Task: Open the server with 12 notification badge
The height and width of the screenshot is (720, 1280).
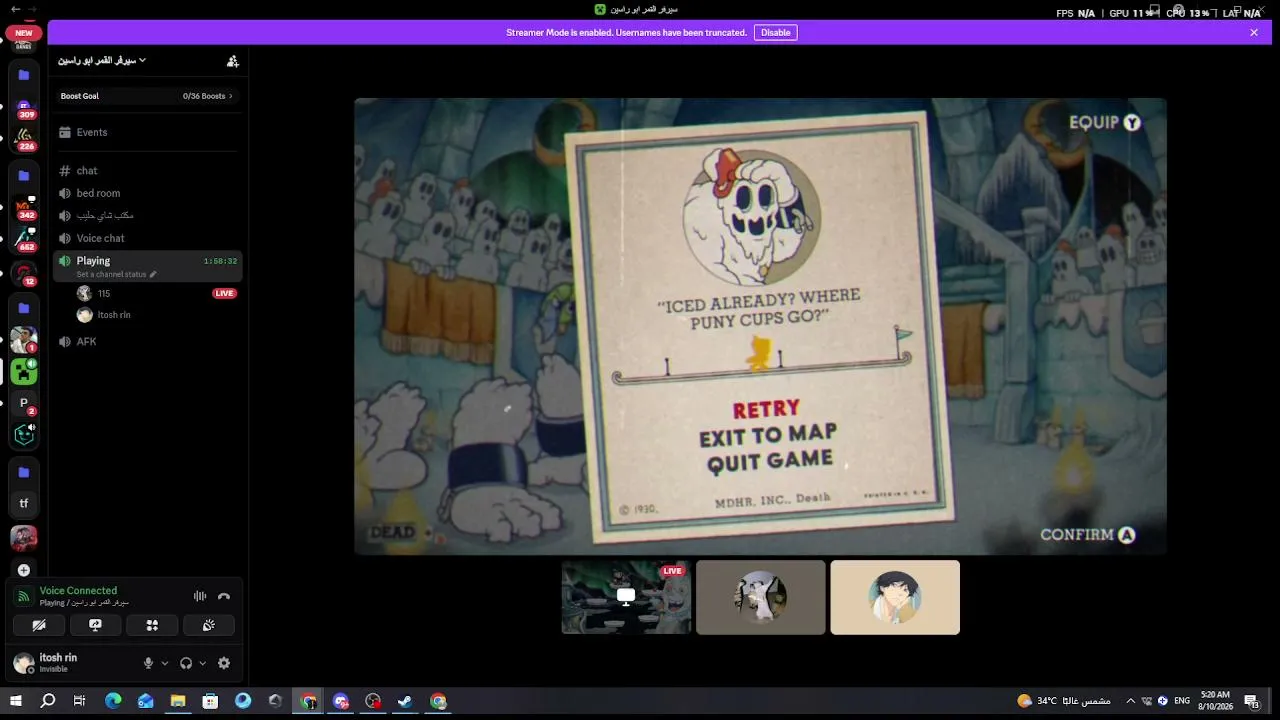Action: (x=24, y=273)
